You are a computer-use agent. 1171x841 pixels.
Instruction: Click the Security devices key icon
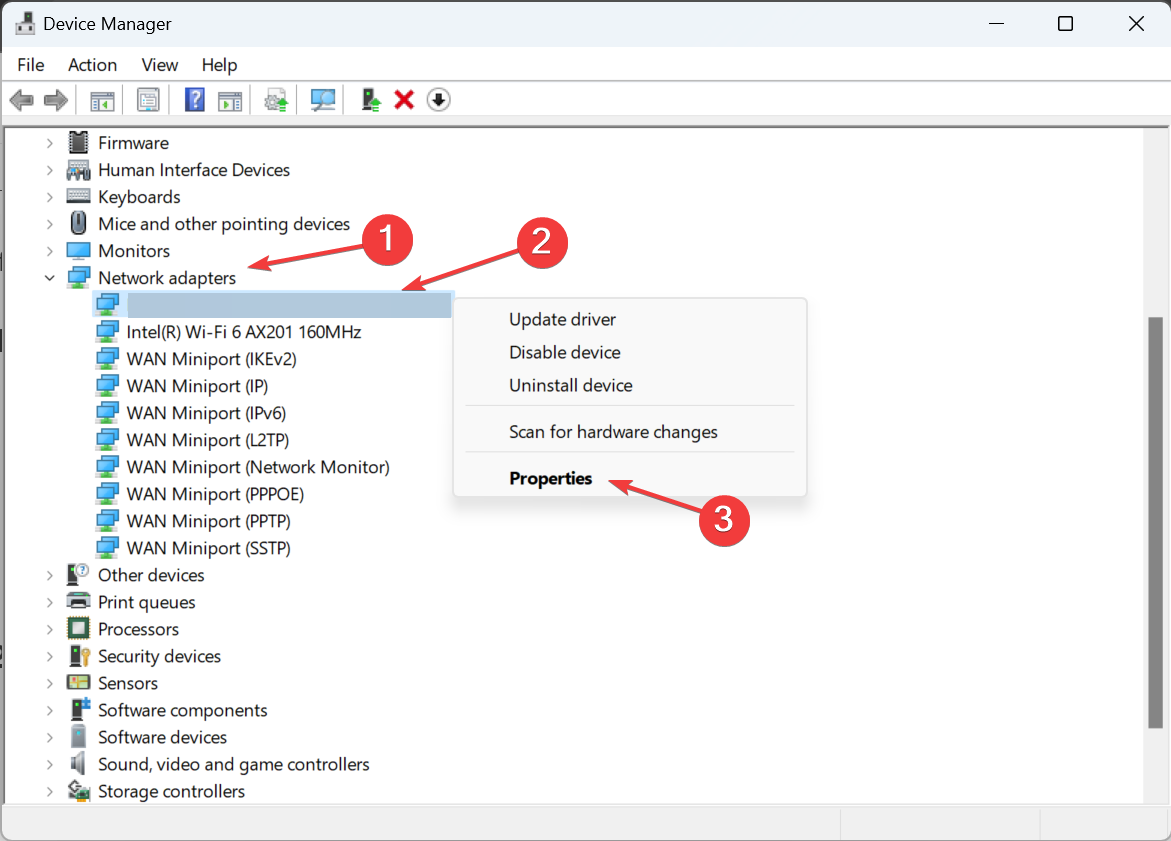click(79, 656)
